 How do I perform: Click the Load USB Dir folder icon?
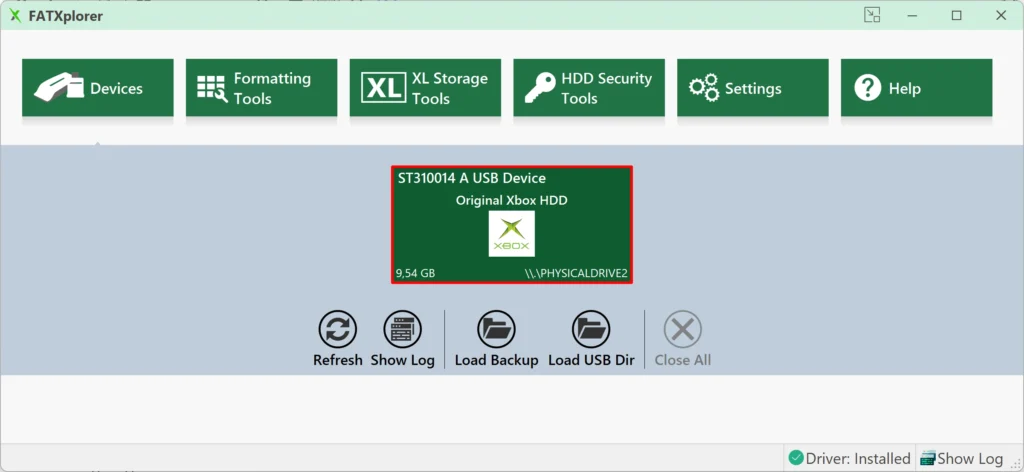click(591, 329)
